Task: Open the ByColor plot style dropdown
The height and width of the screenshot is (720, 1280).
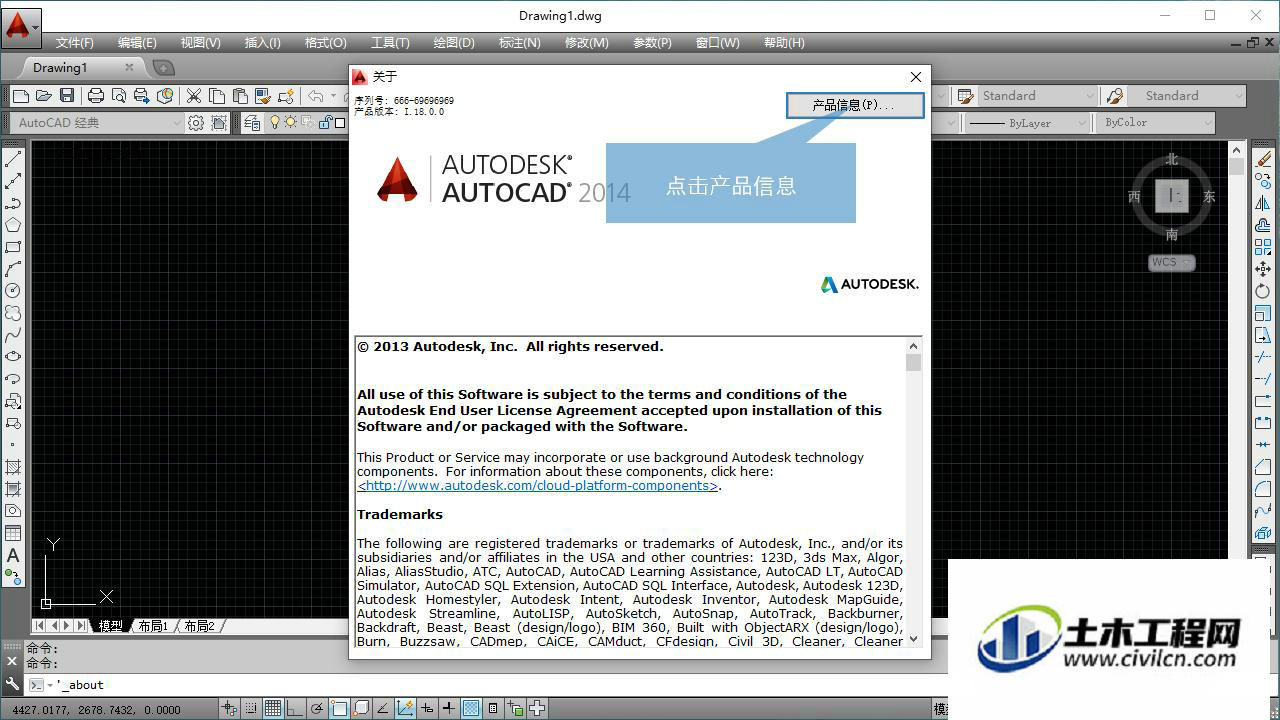Action: click(1156, 123)
